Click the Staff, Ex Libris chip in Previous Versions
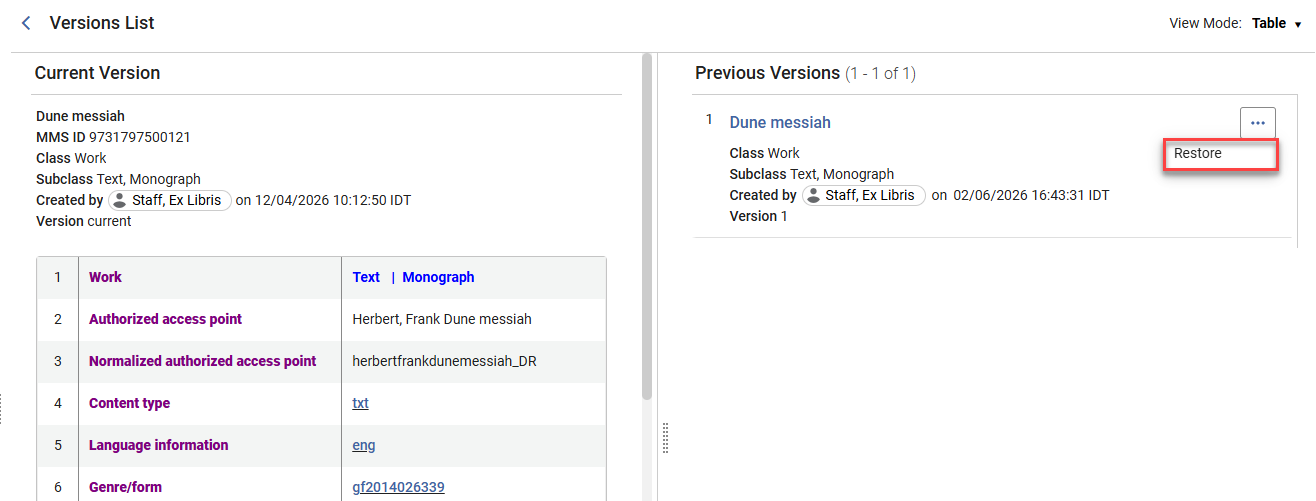The width and height of the screenshot is (1316, 501). pyautogui.click(x=864, y=195)
